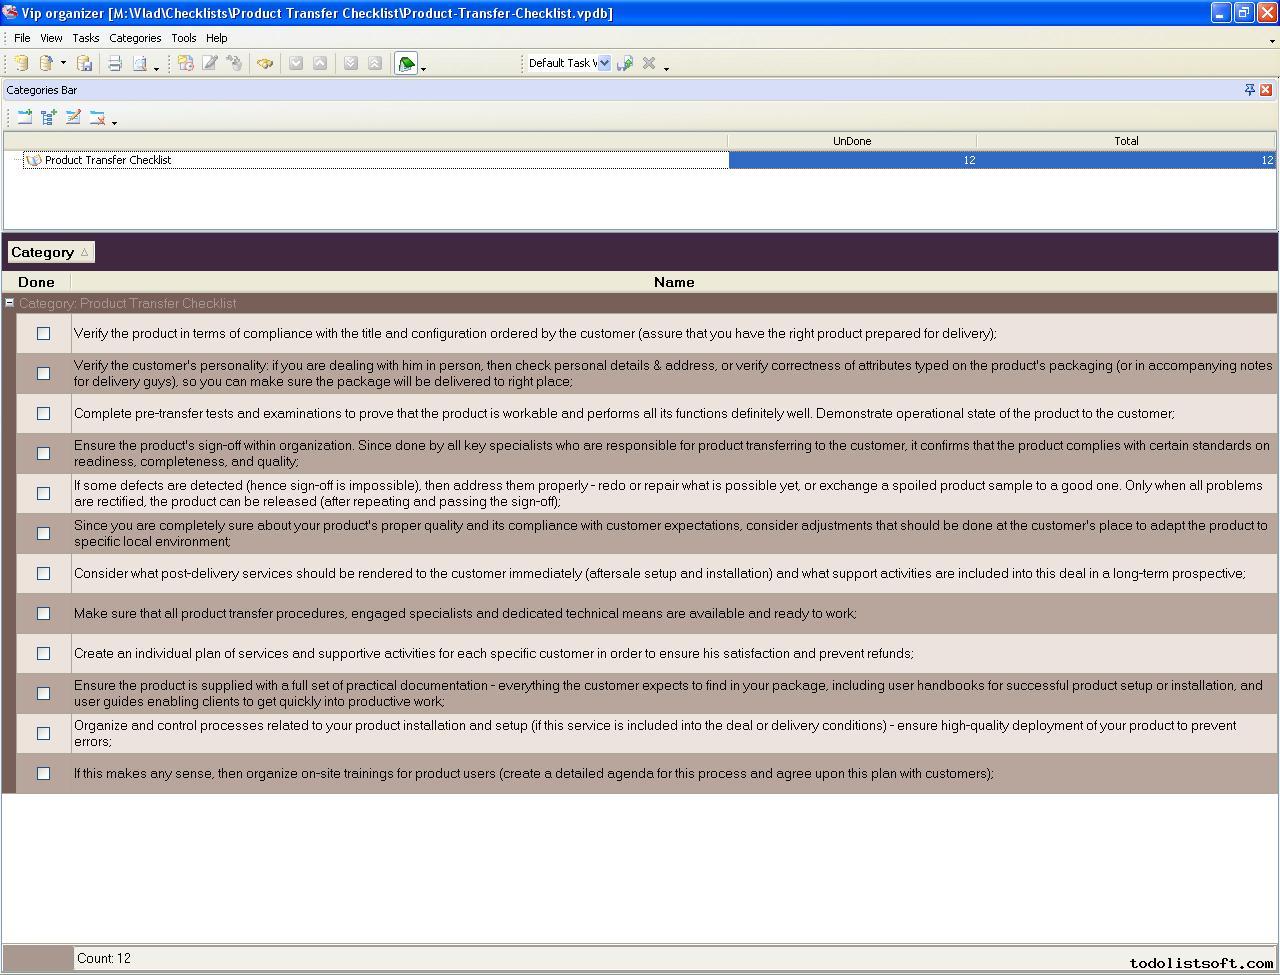Click the green book icon in toolbar

406,64
